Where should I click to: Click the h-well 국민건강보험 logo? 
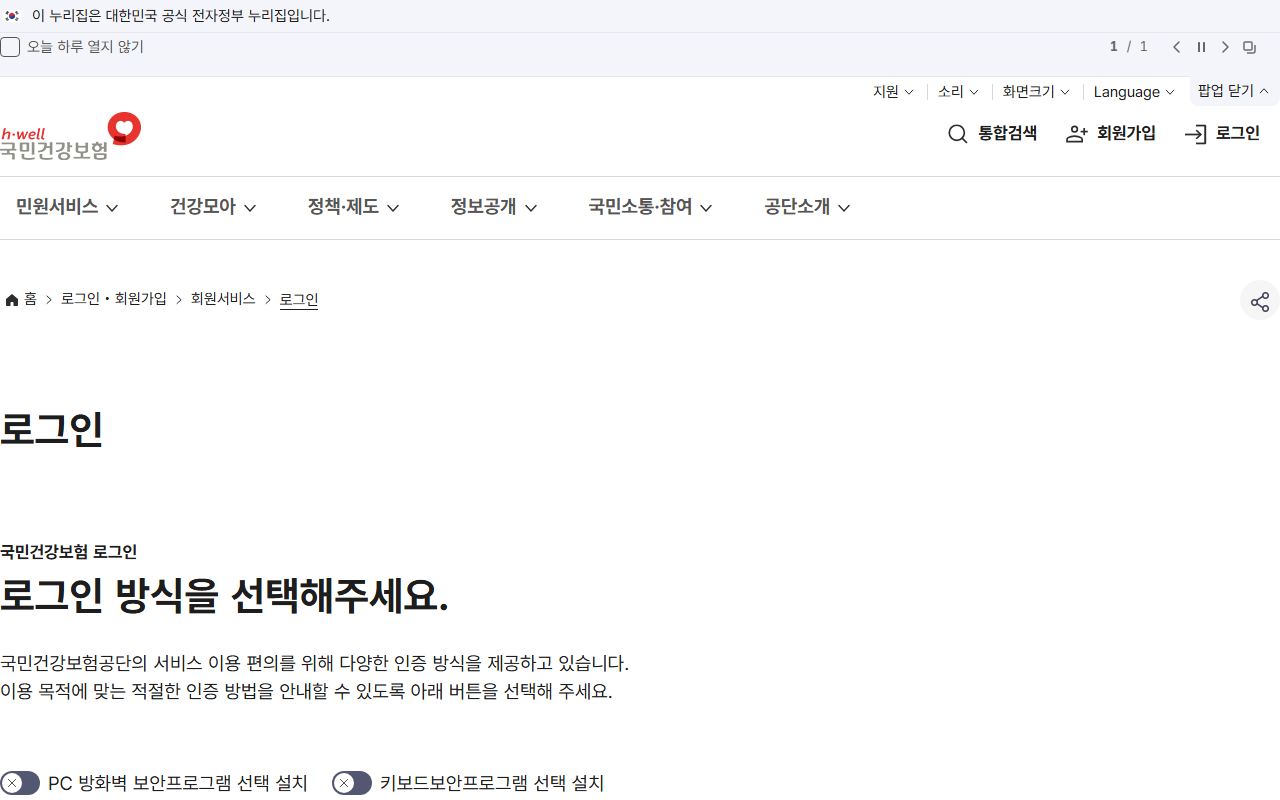(x=70, y=135)
